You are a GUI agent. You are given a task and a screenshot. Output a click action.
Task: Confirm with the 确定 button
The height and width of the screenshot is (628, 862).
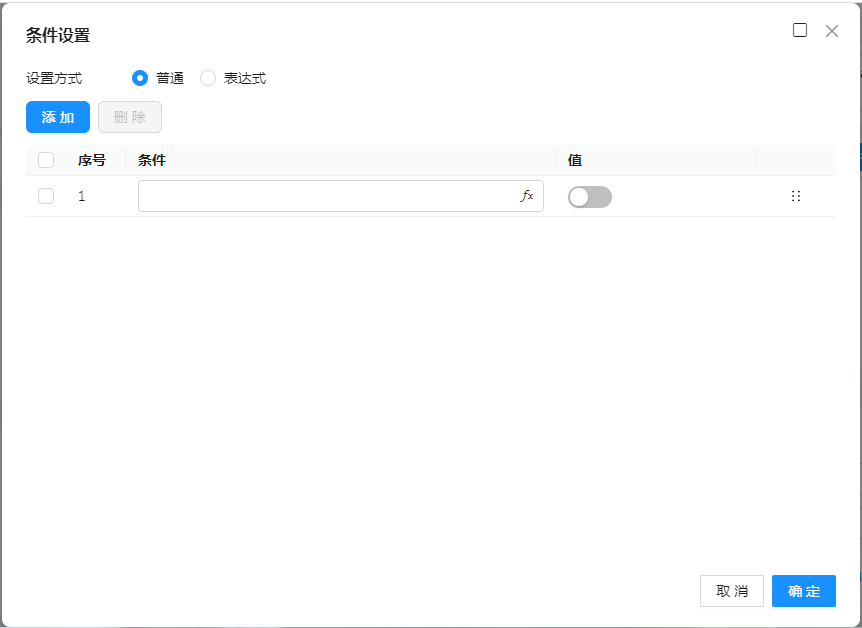point(804,591)
